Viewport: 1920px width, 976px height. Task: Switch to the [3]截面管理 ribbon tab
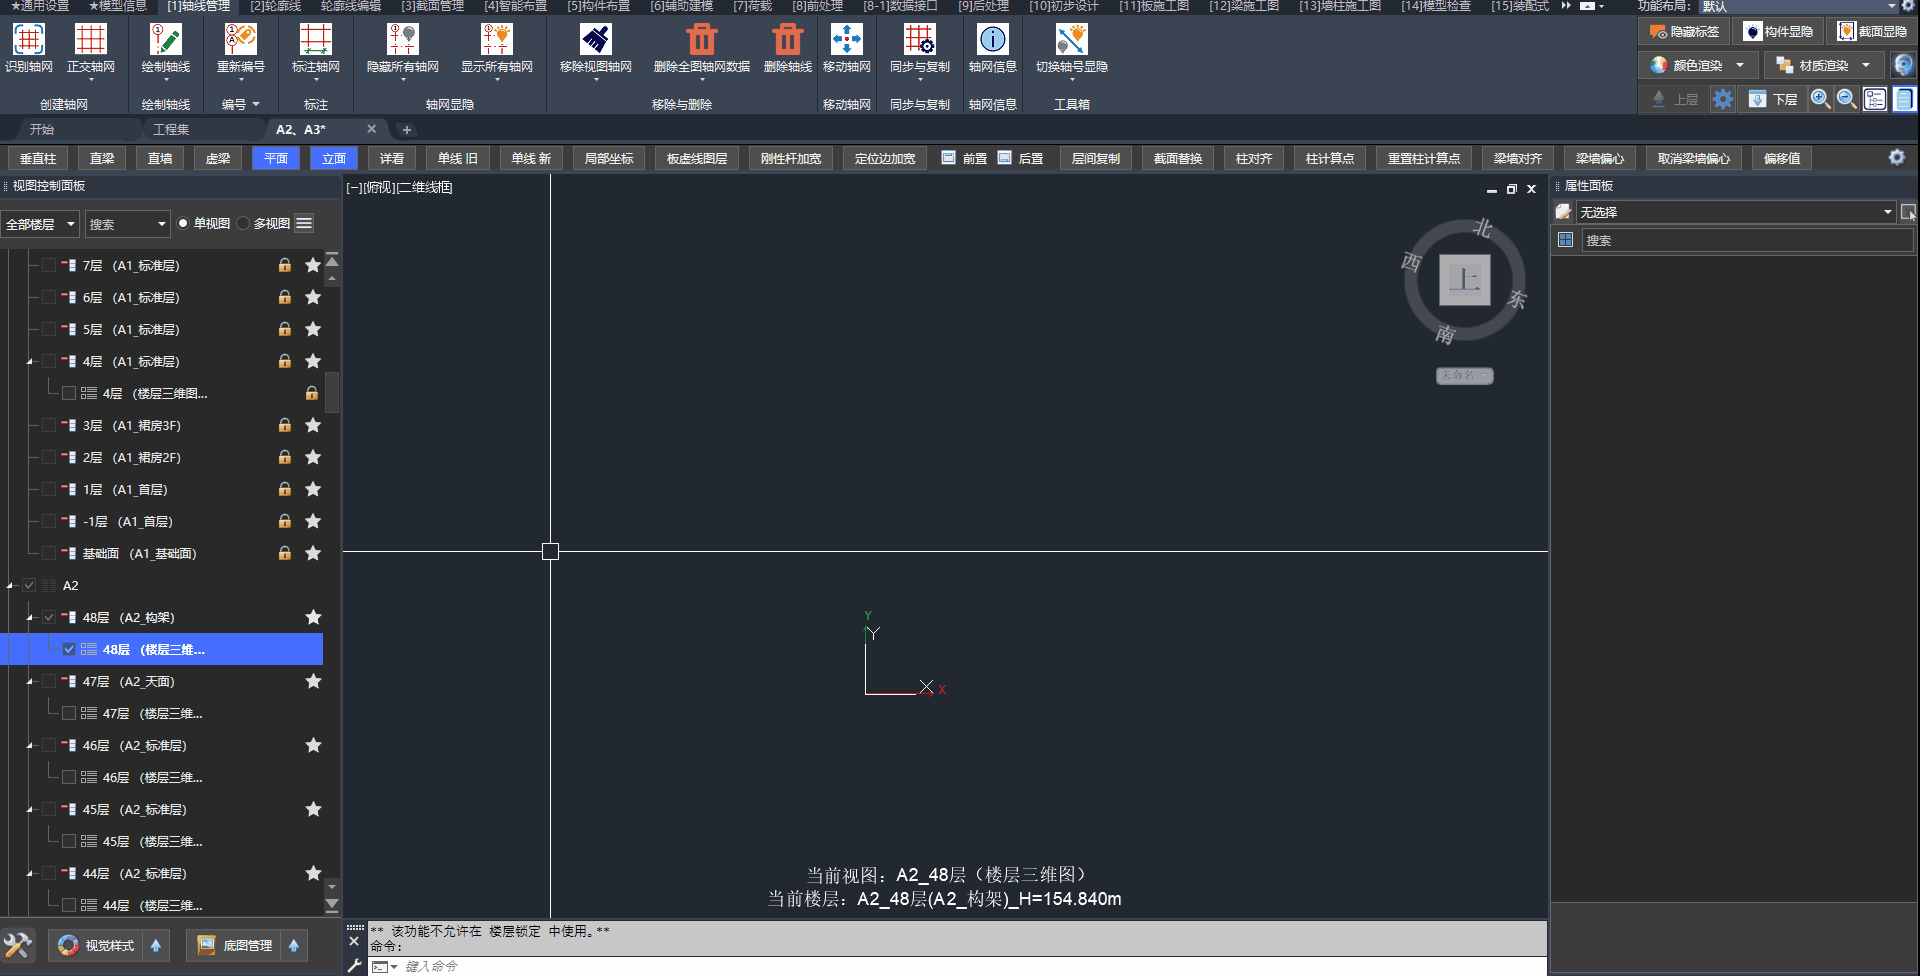432,6
